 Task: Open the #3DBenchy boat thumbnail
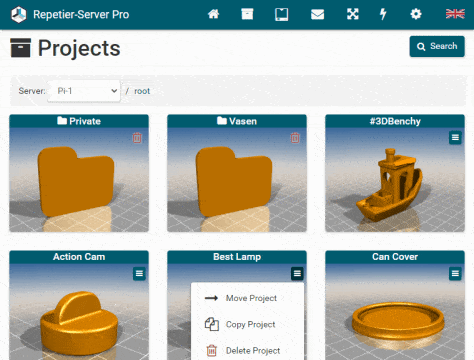pos(395,180)
